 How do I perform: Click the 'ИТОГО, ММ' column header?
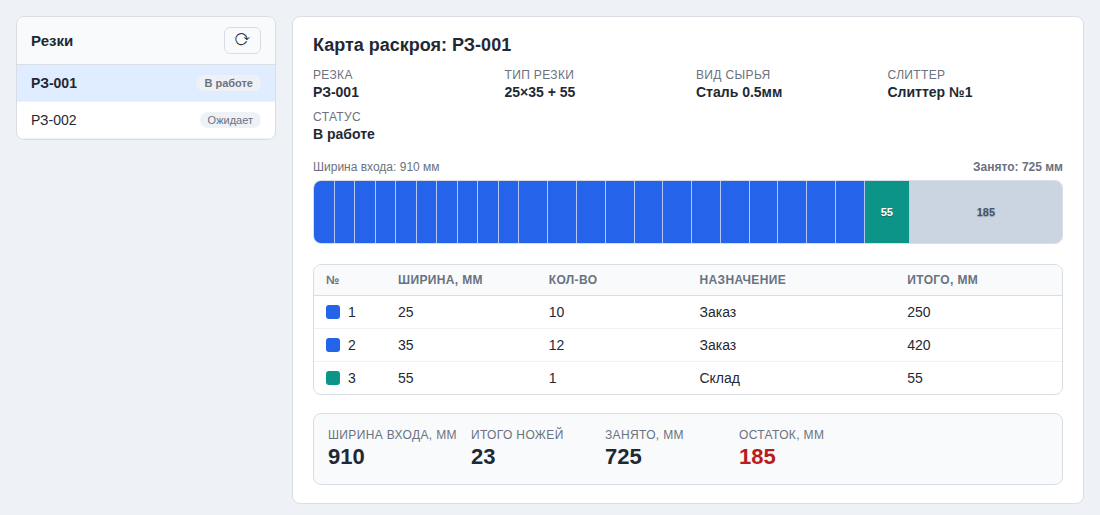(x=942, y=280)
